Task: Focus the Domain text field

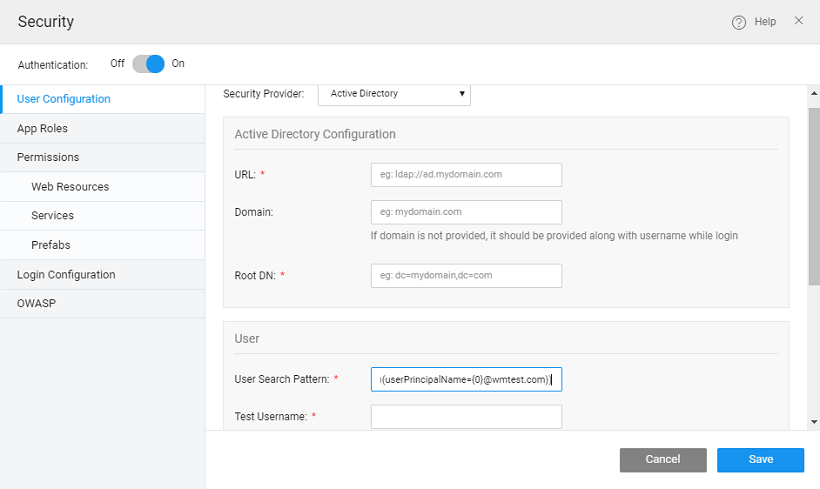Action: (x=466, y=212)
